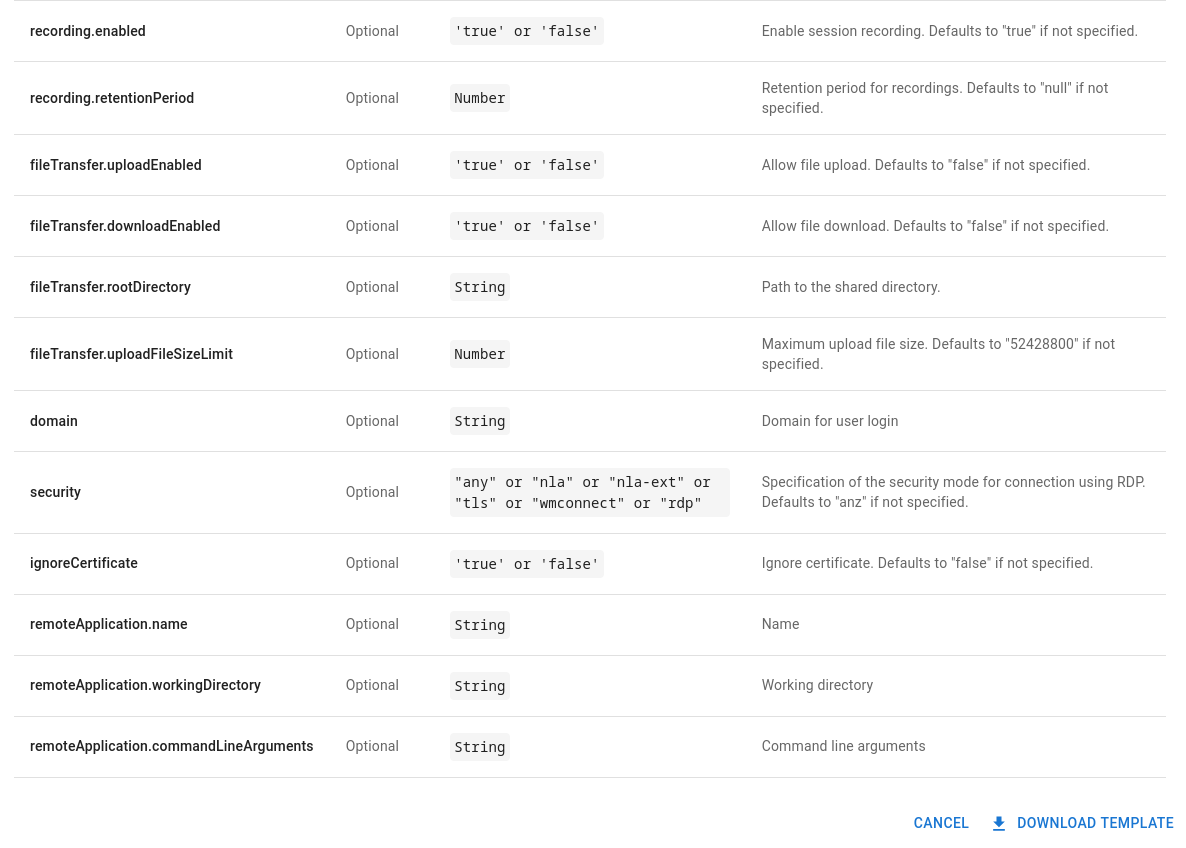Click the security property name
Viewport: 1186px width, 848px height.
pos(55,492)
